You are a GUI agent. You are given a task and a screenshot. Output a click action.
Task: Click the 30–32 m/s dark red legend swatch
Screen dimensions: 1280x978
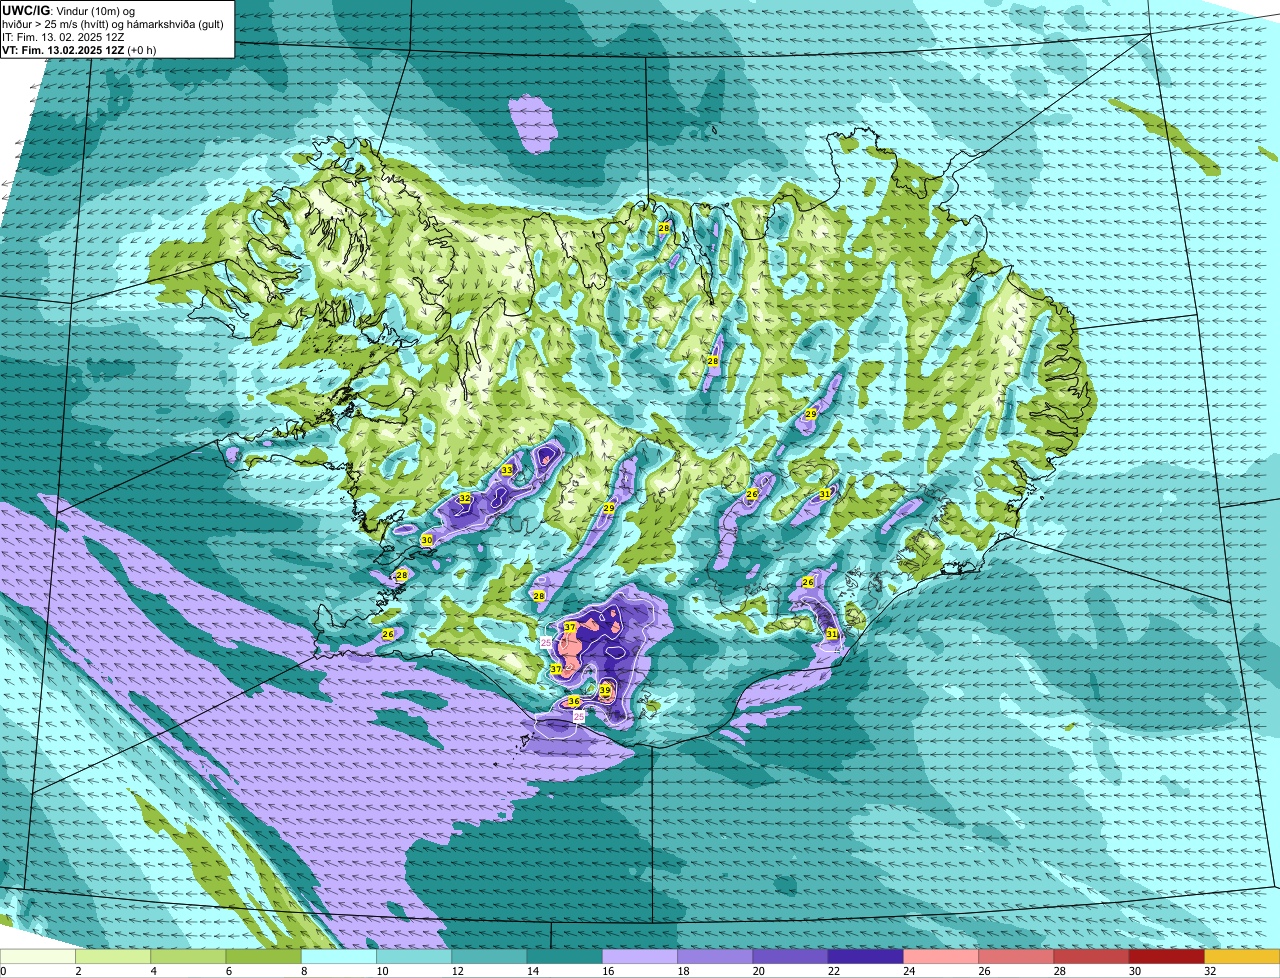(1167, 956)
